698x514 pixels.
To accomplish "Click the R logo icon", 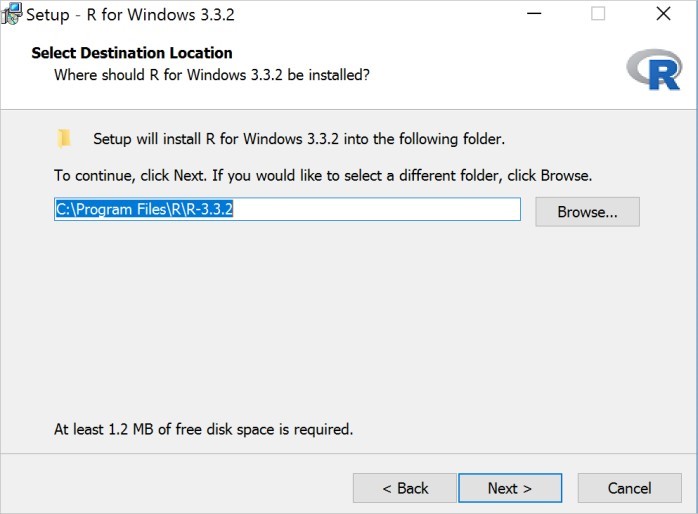I will pyautogui.click(x=654, y=69).
